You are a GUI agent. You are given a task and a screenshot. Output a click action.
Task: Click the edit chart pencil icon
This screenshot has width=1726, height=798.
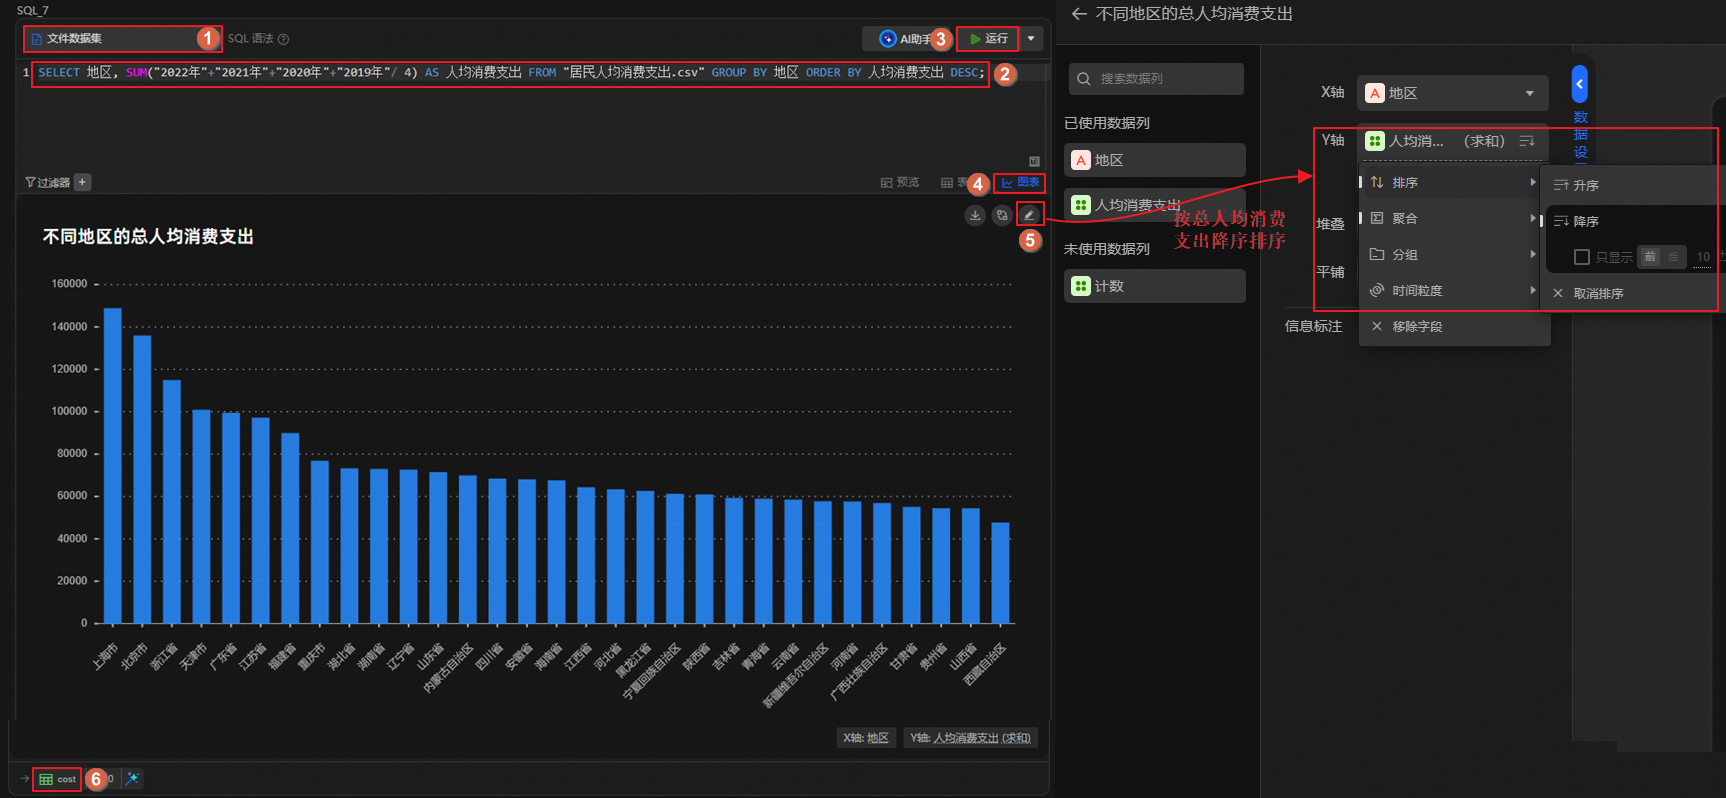(1030, 214)
